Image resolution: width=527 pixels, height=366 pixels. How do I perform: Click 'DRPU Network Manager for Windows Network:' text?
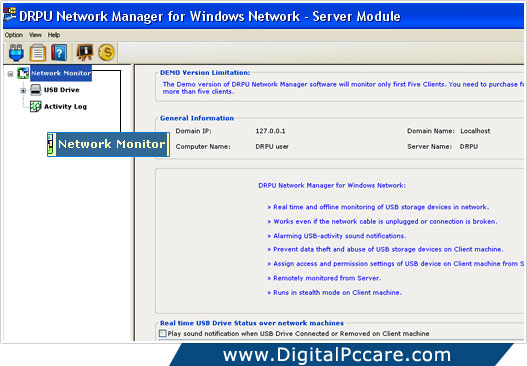click(332, 186)
